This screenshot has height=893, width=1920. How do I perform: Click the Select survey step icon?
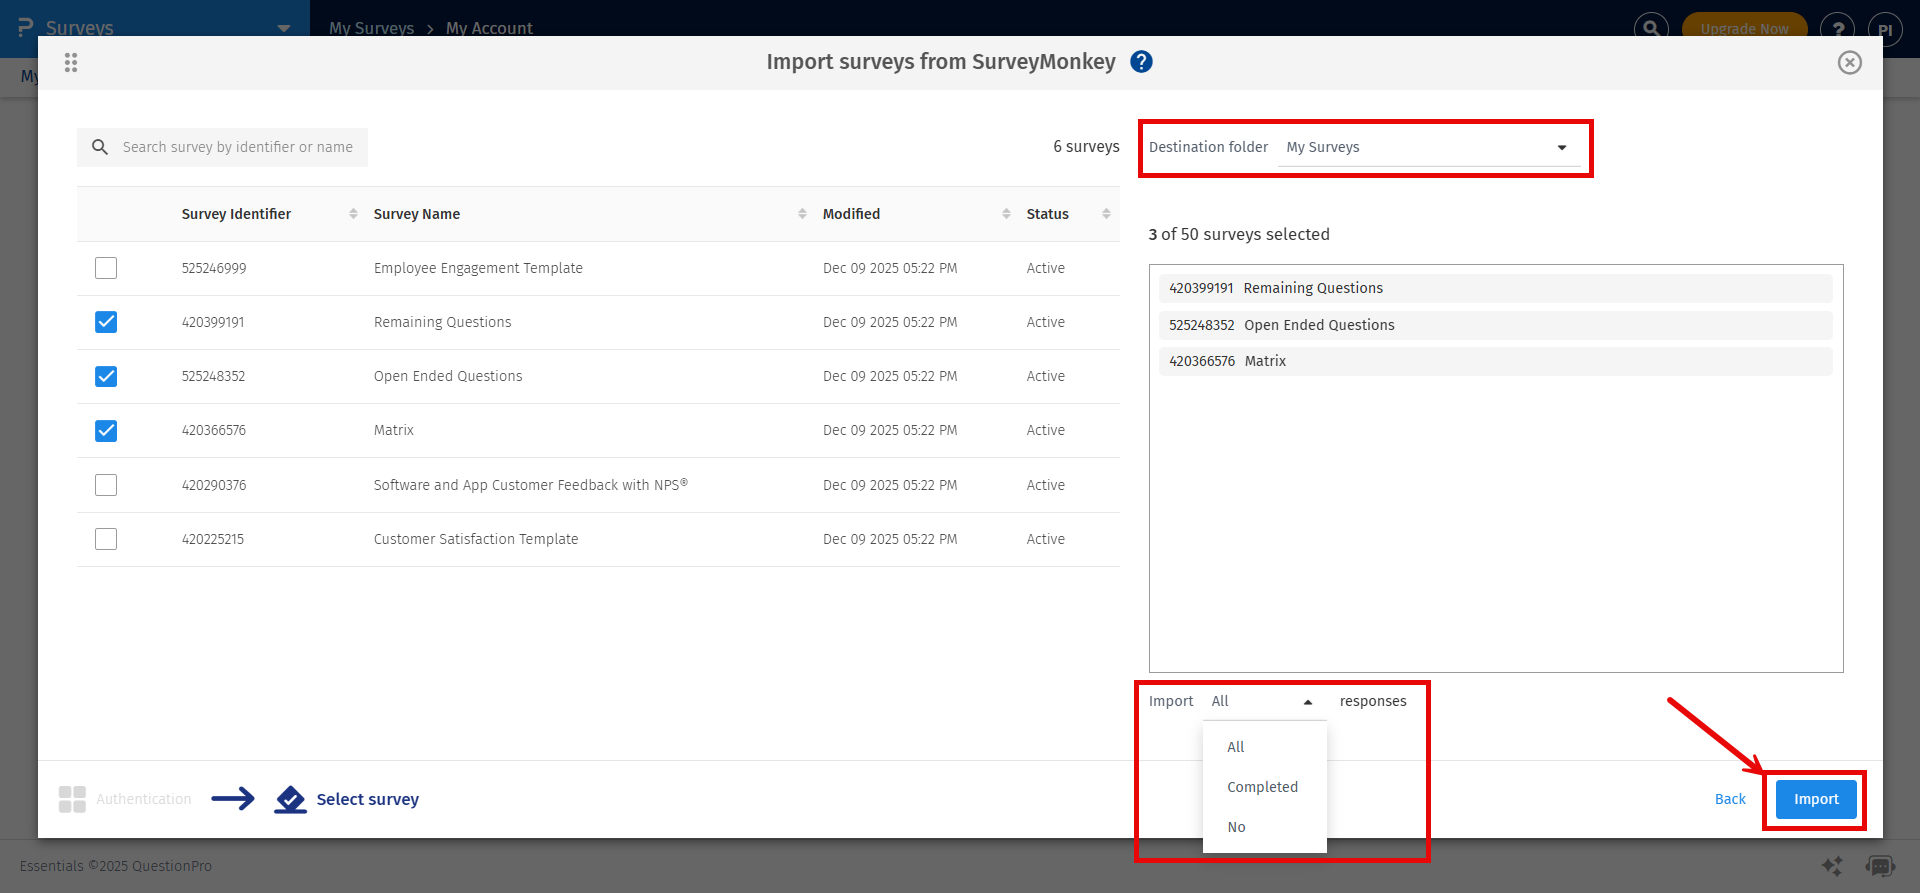[x=291, y=799]
